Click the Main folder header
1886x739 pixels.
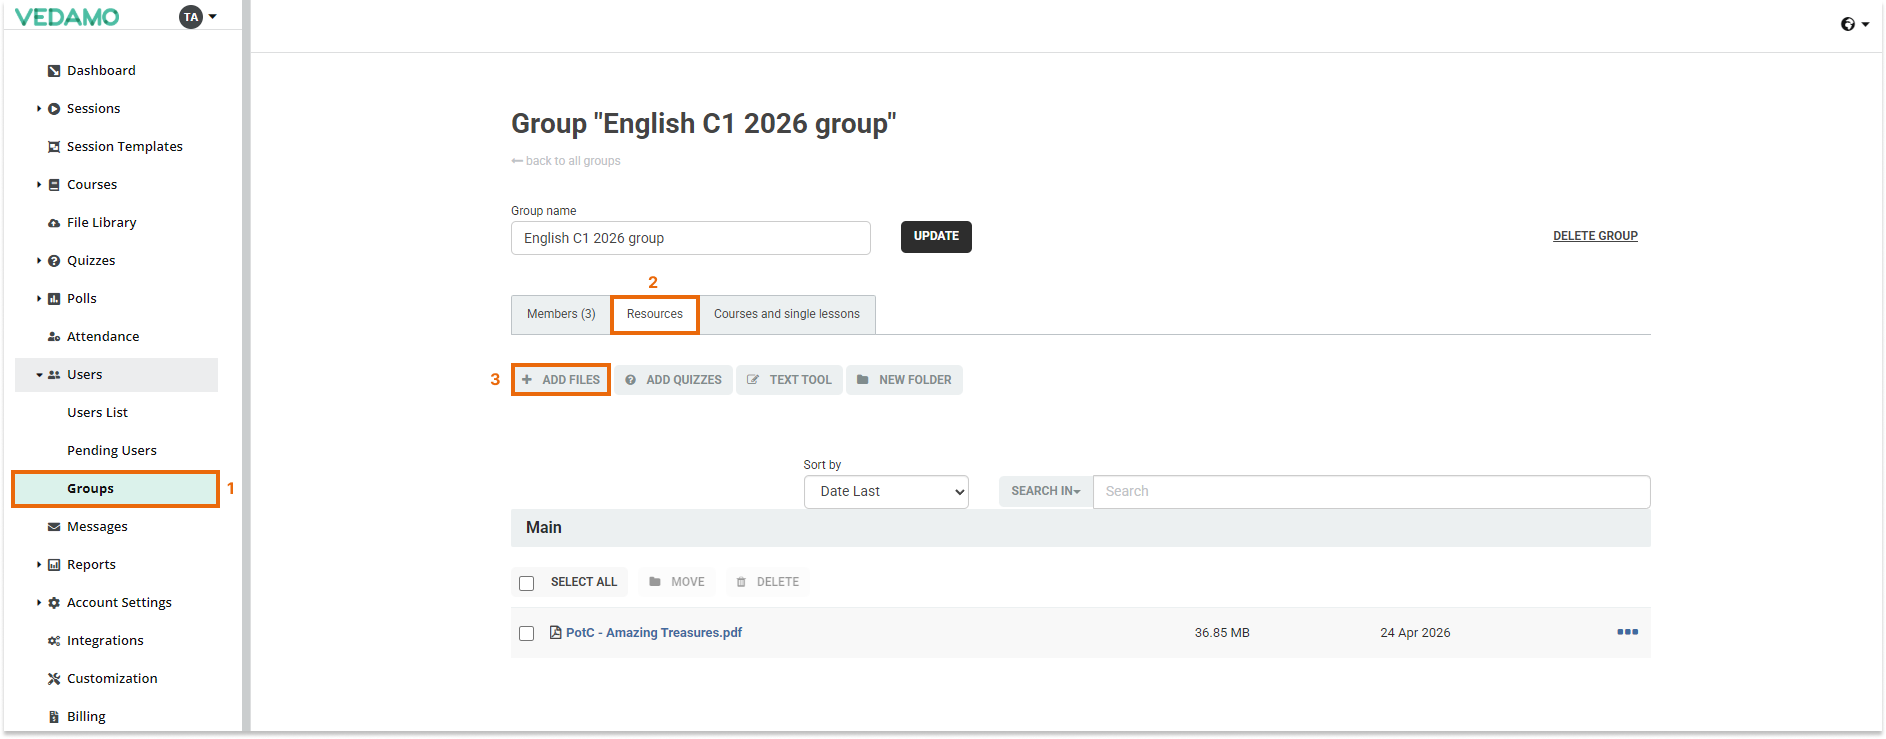[1080, 528]
